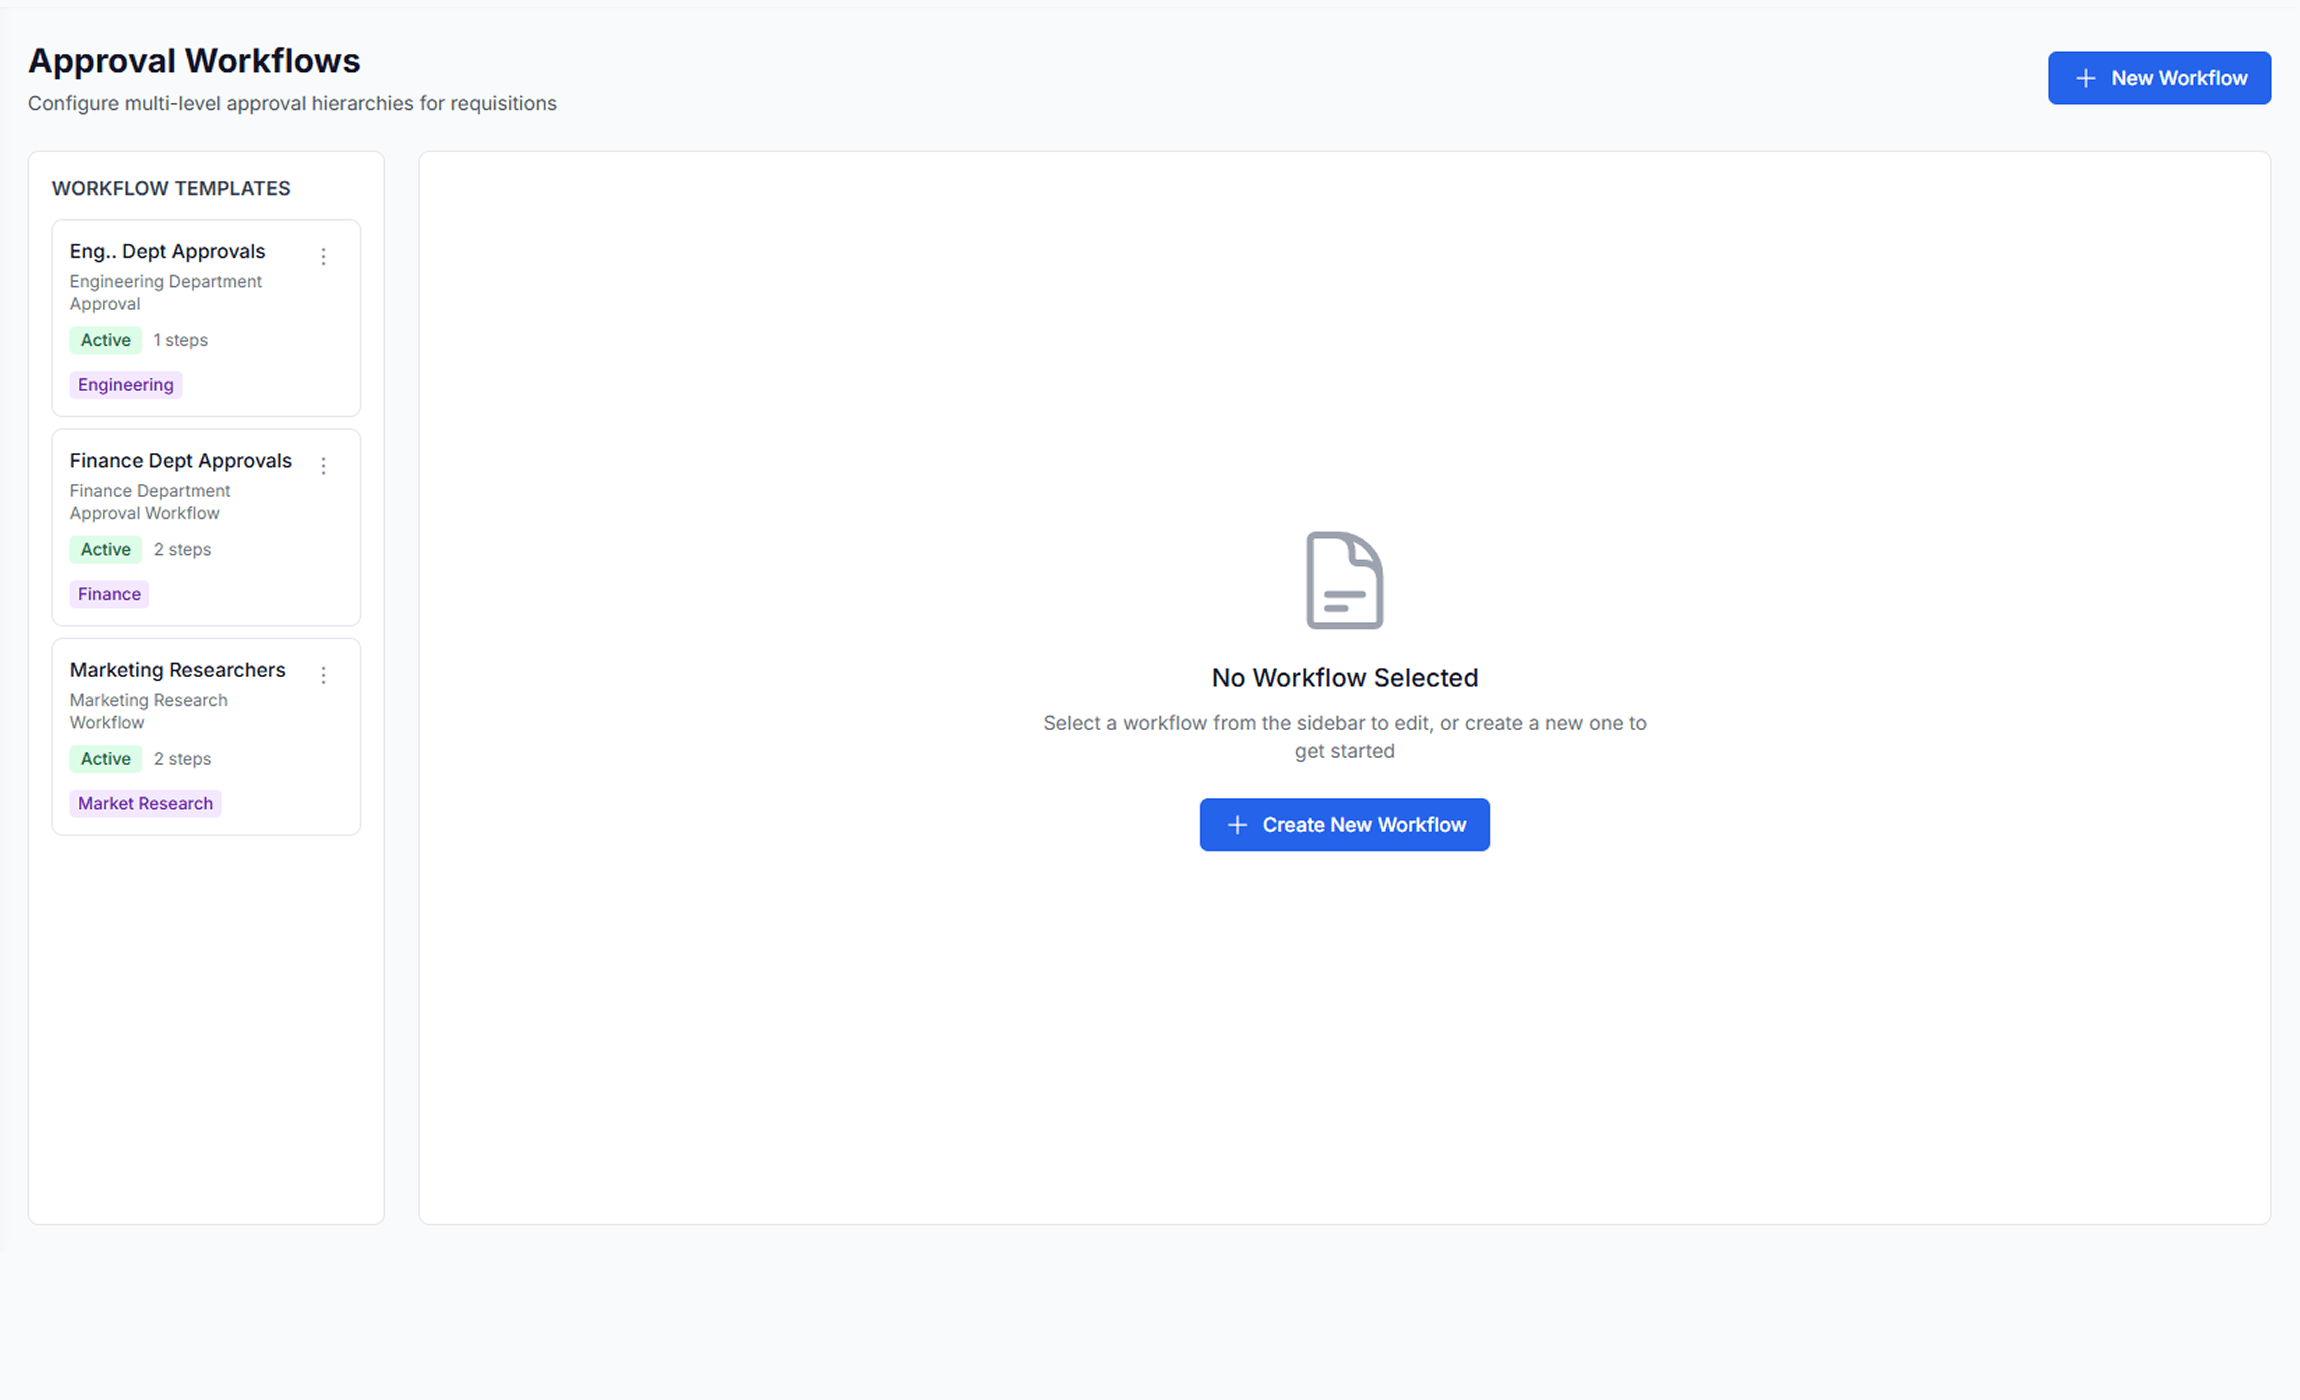Expand options for the Marketing workflow card
Image resolution: width=2300 pixels, height=1400 pixels.
point(324,675)
